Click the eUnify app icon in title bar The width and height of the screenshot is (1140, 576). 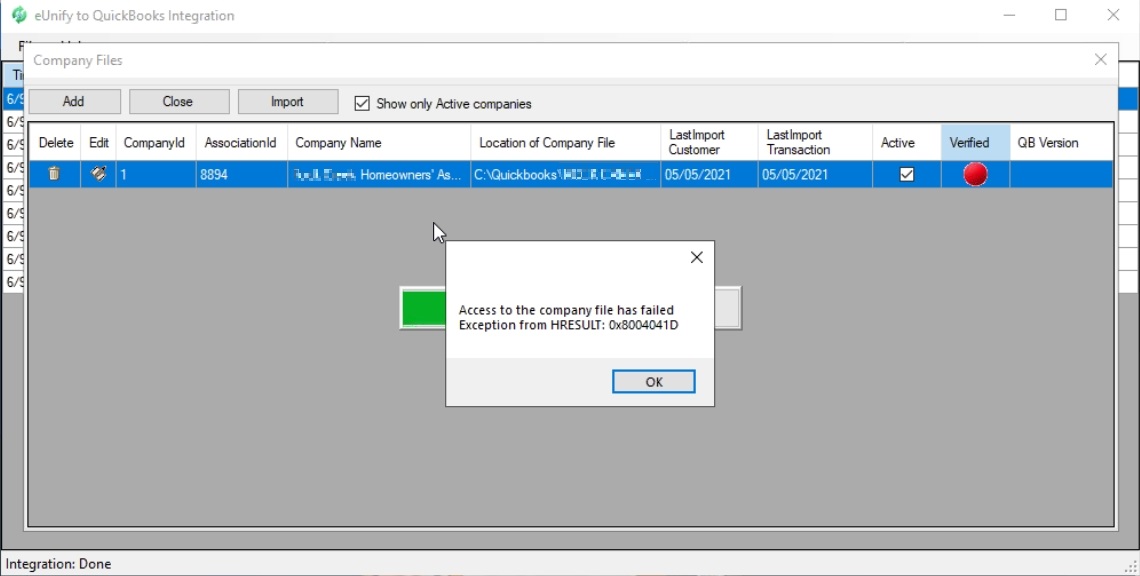(x=19, y=15)
